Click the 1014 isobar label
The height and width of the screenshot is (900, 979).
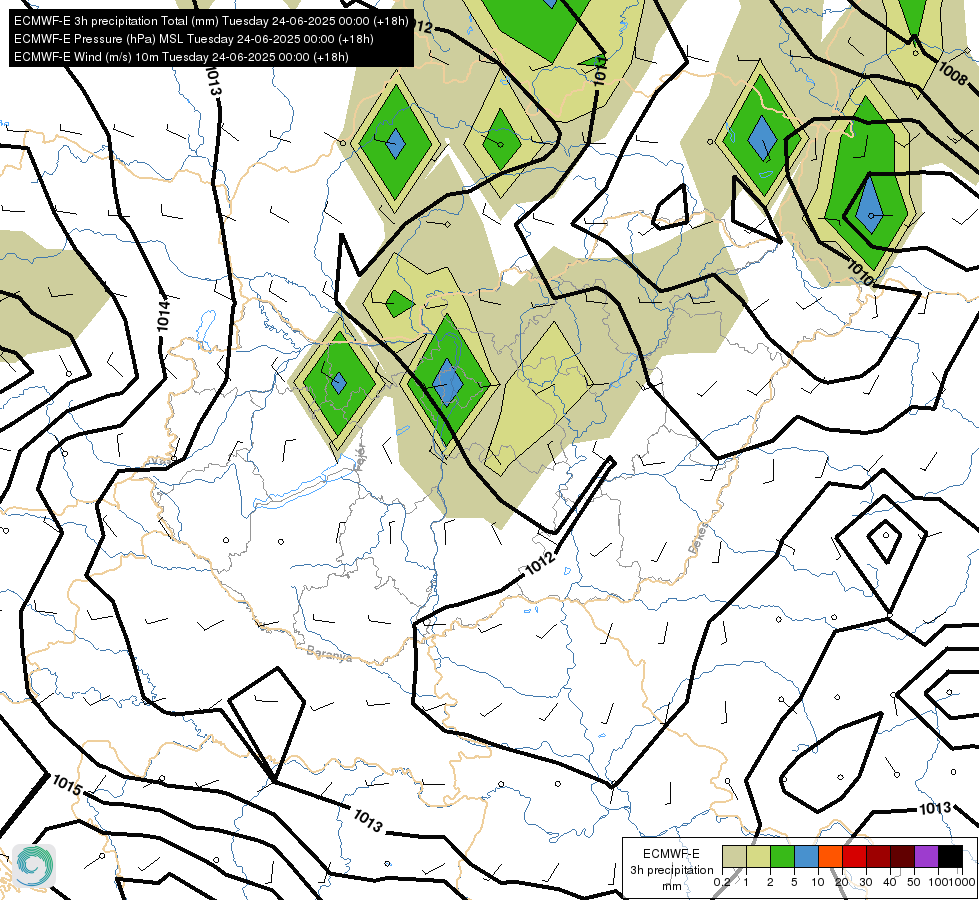164,315
